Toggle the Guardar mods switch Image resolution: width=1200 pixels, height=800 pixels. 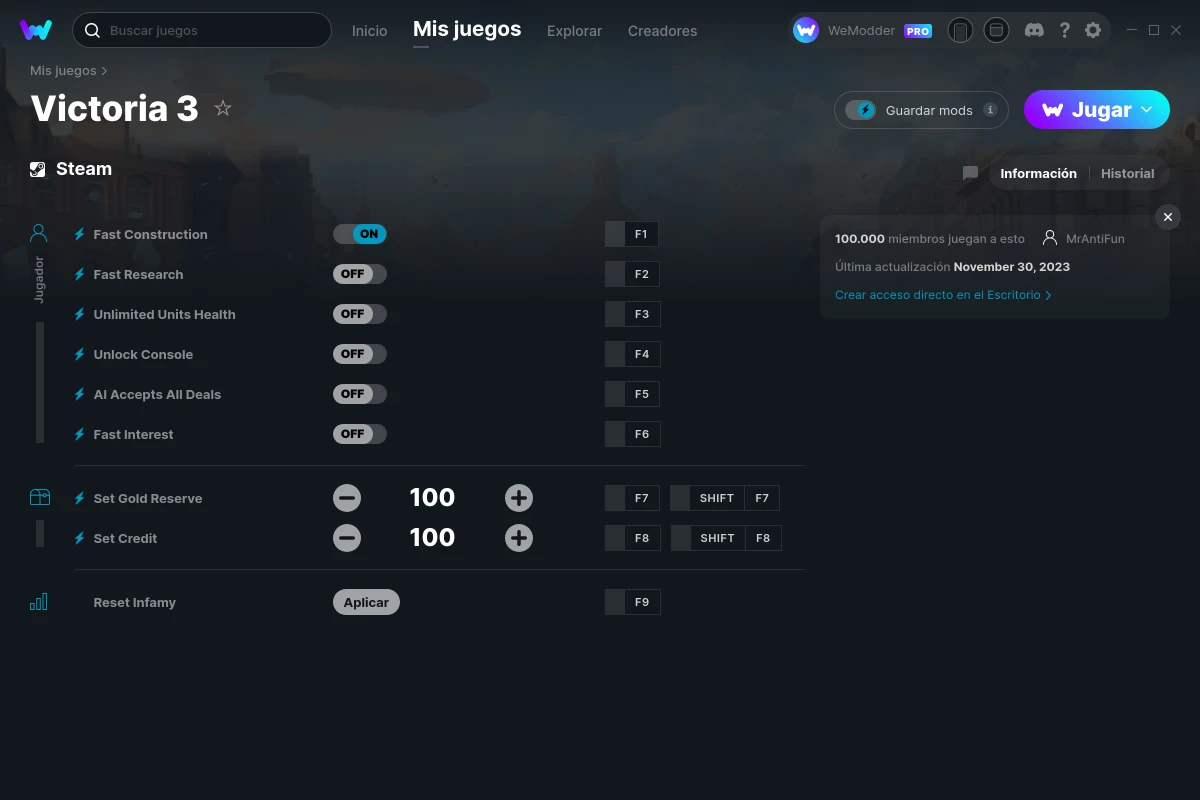tap(861, 110)
